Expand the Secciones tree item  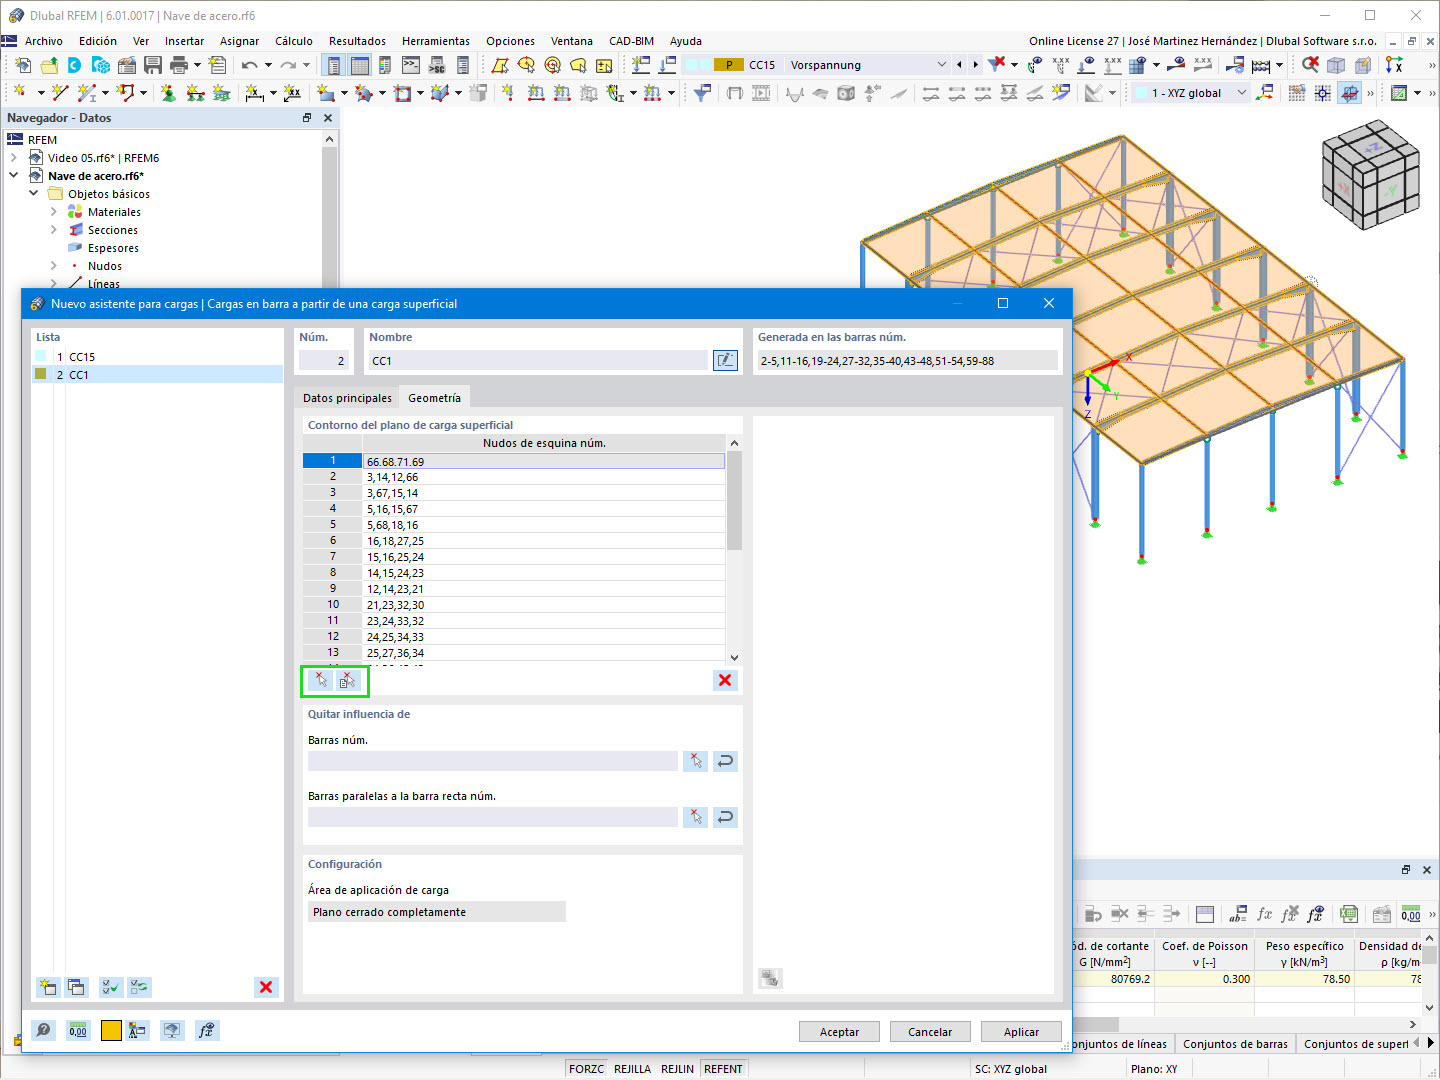[54, 230]
